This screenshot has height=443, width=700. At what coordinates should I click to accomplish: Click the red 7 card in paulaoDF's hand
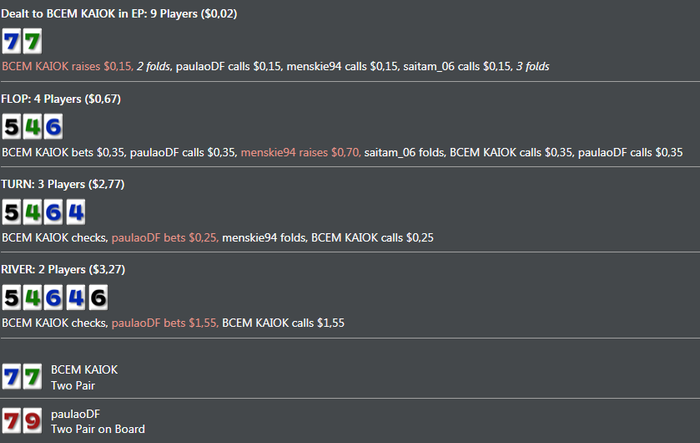[12, 420]
